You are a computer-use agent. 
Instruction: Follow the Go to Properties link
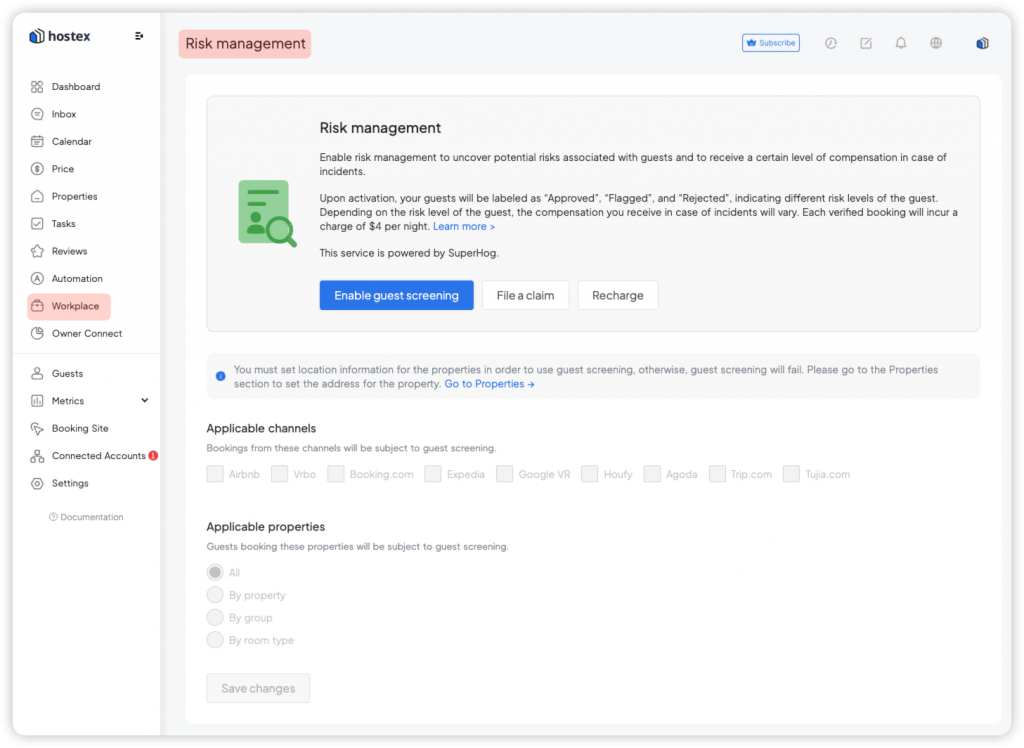(489, 383)
